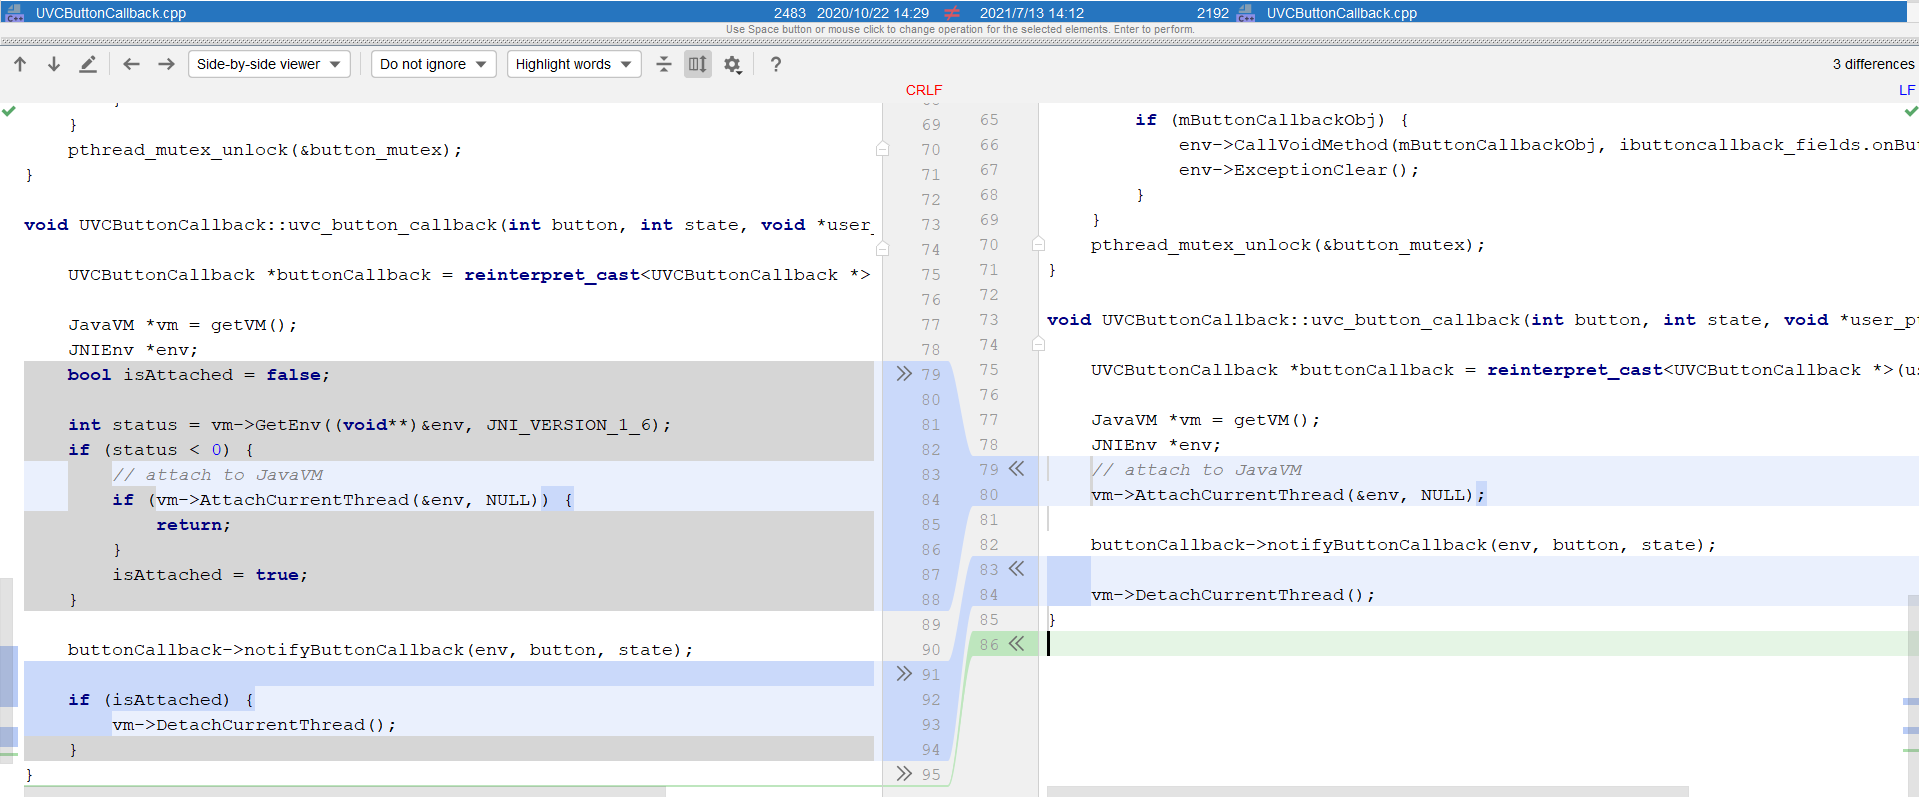This screenshot has width=1919, height=797.
Task: Click right 'env->ExceptionClear();' line
Action: 1298,170
